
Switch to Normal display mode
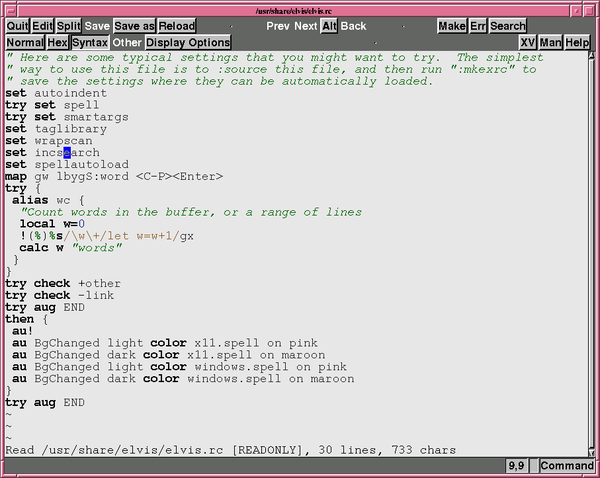click(25, 42)
